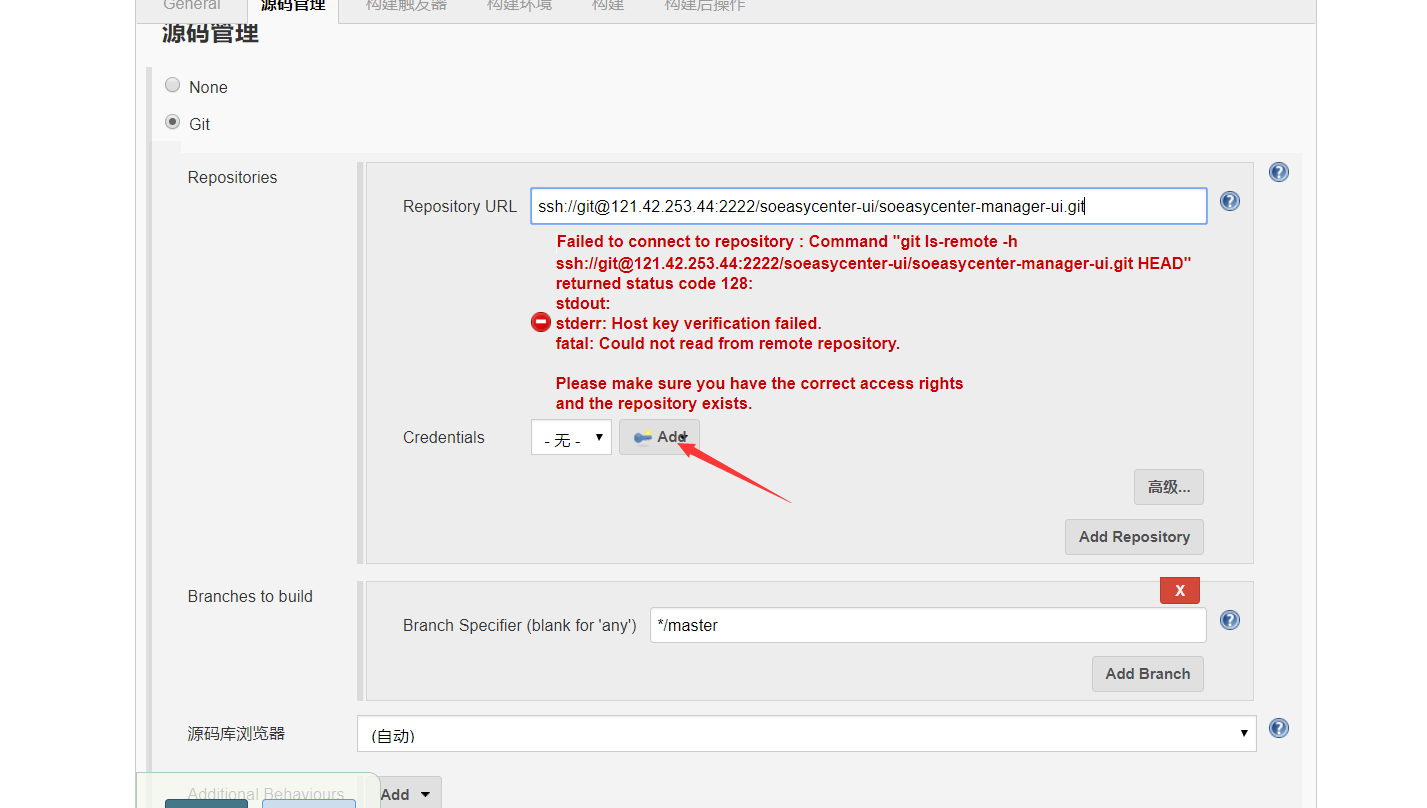Switch to the General tab
1427x808 pixels.
click(192, 6)
